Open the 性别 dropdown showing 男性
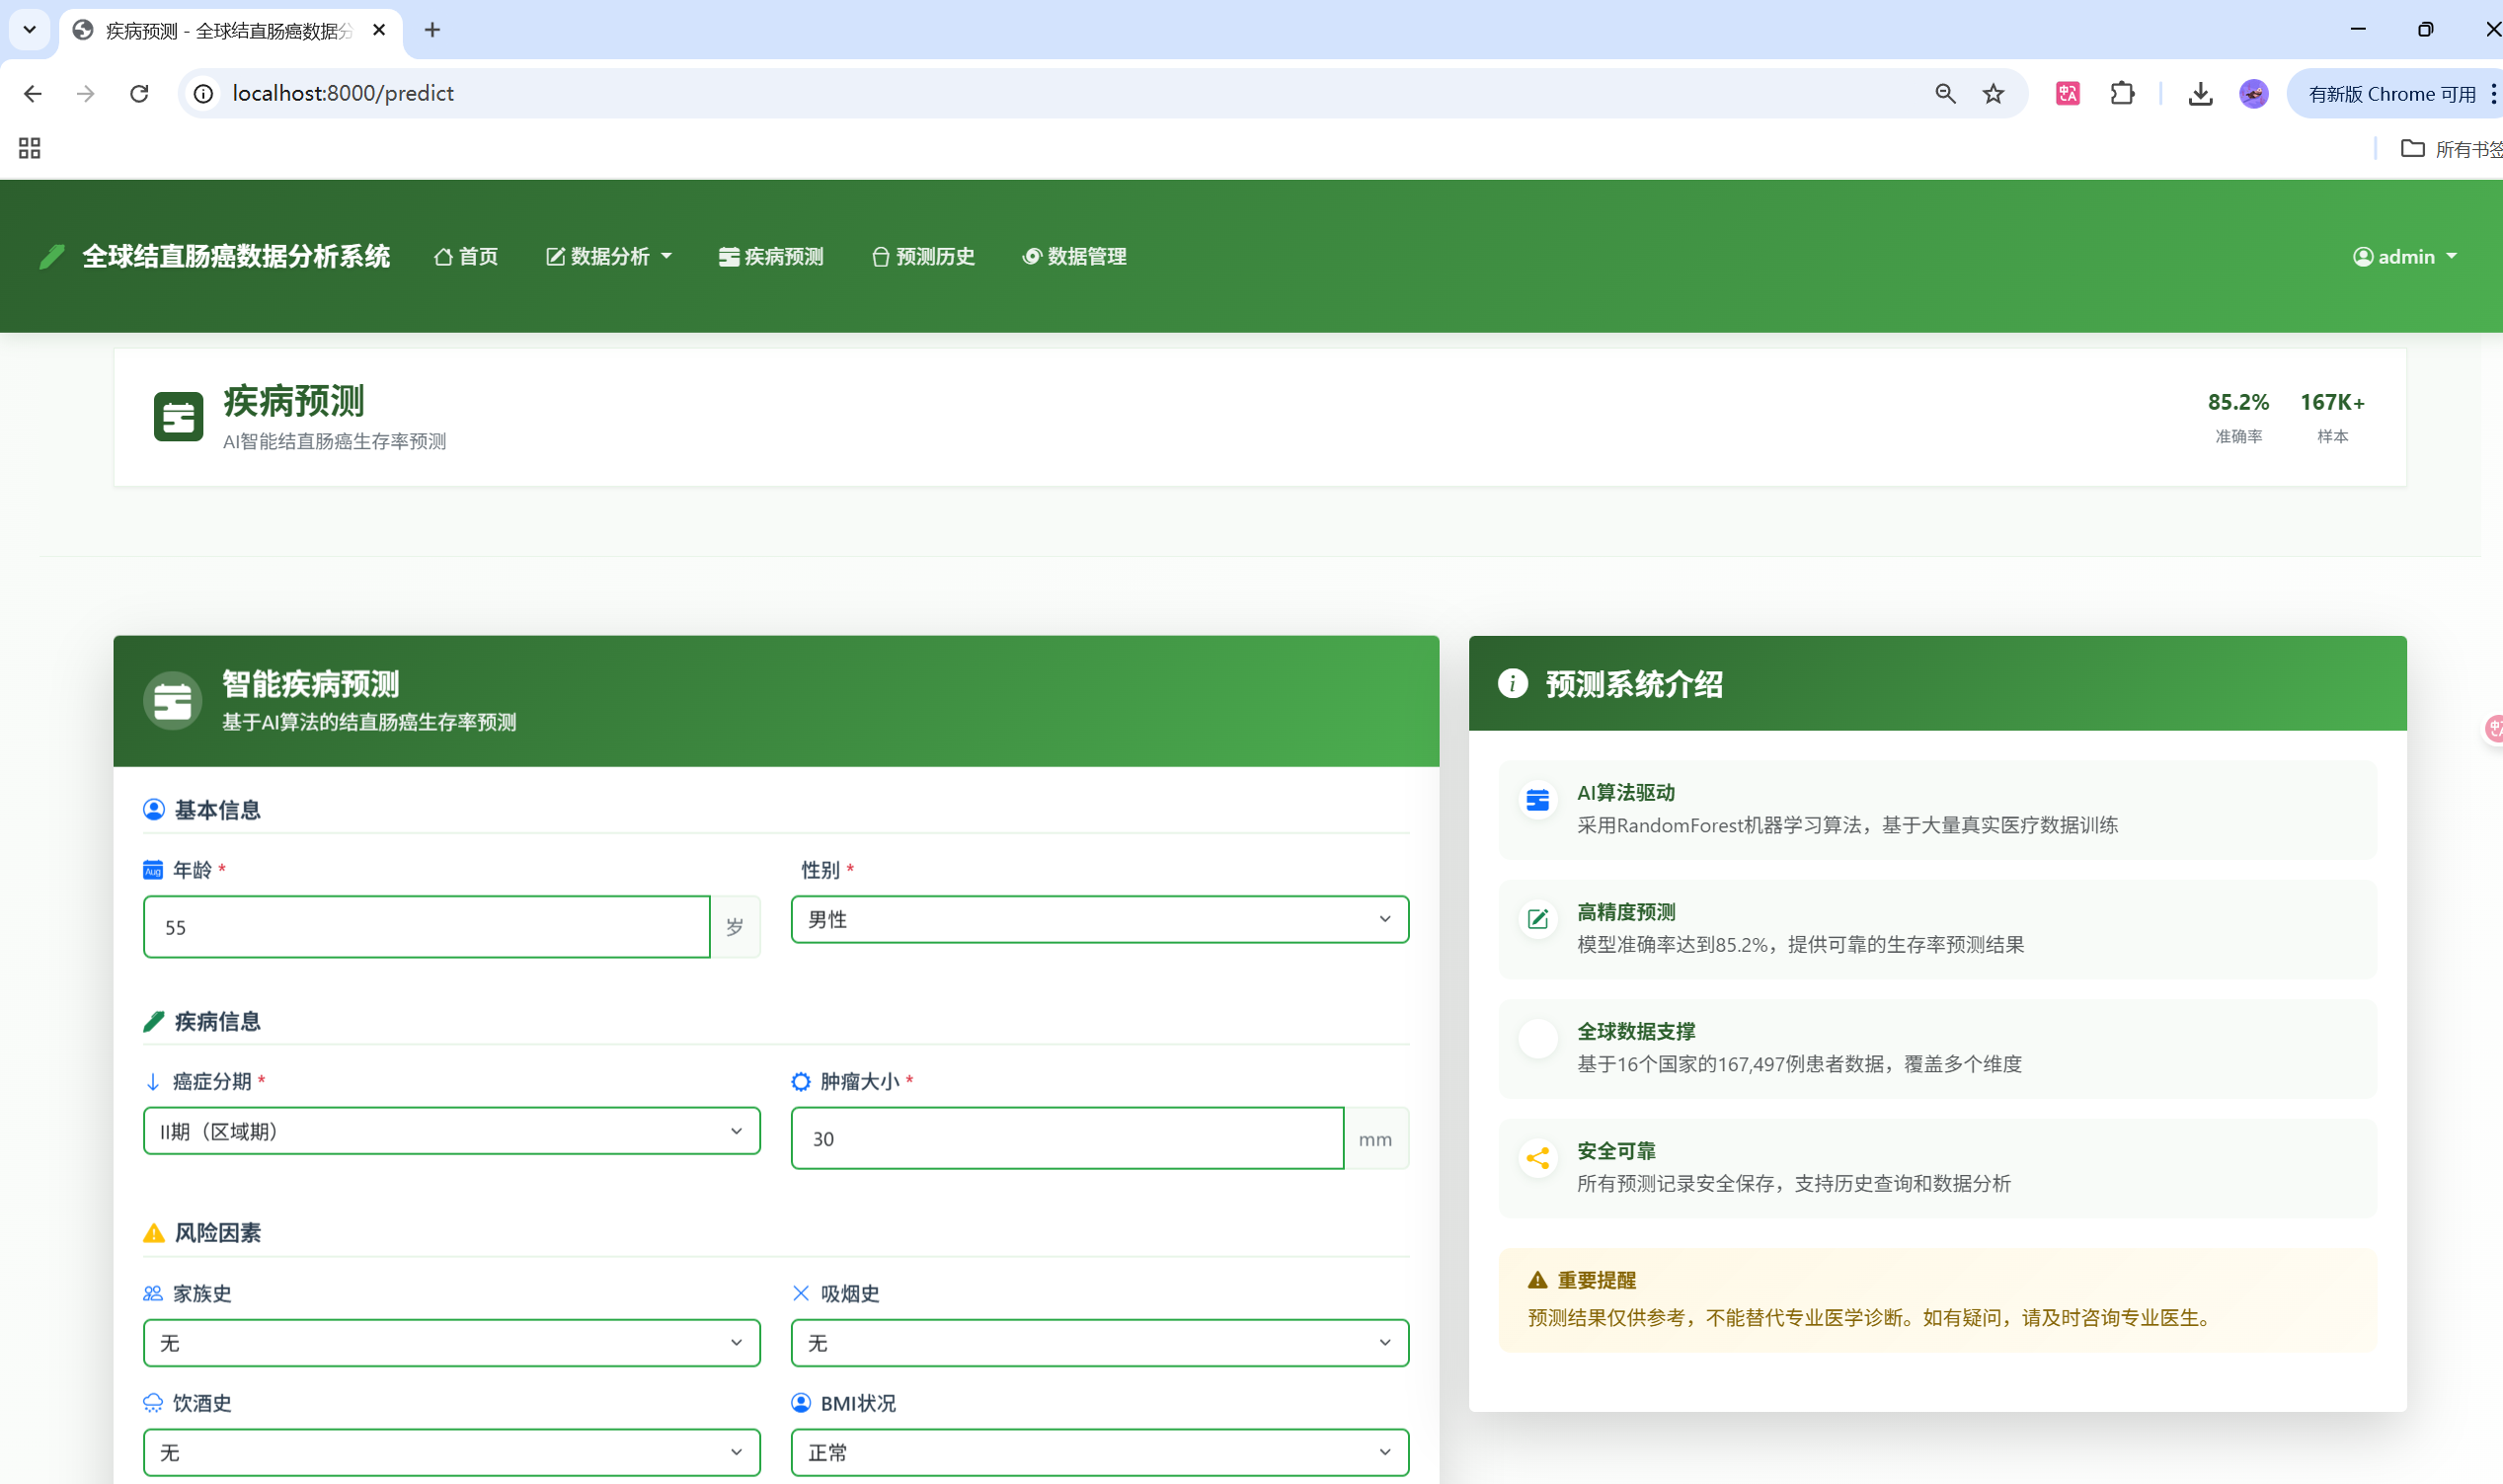The width and height of the screenshot is (2503, 1484). tap(1098, 919)
